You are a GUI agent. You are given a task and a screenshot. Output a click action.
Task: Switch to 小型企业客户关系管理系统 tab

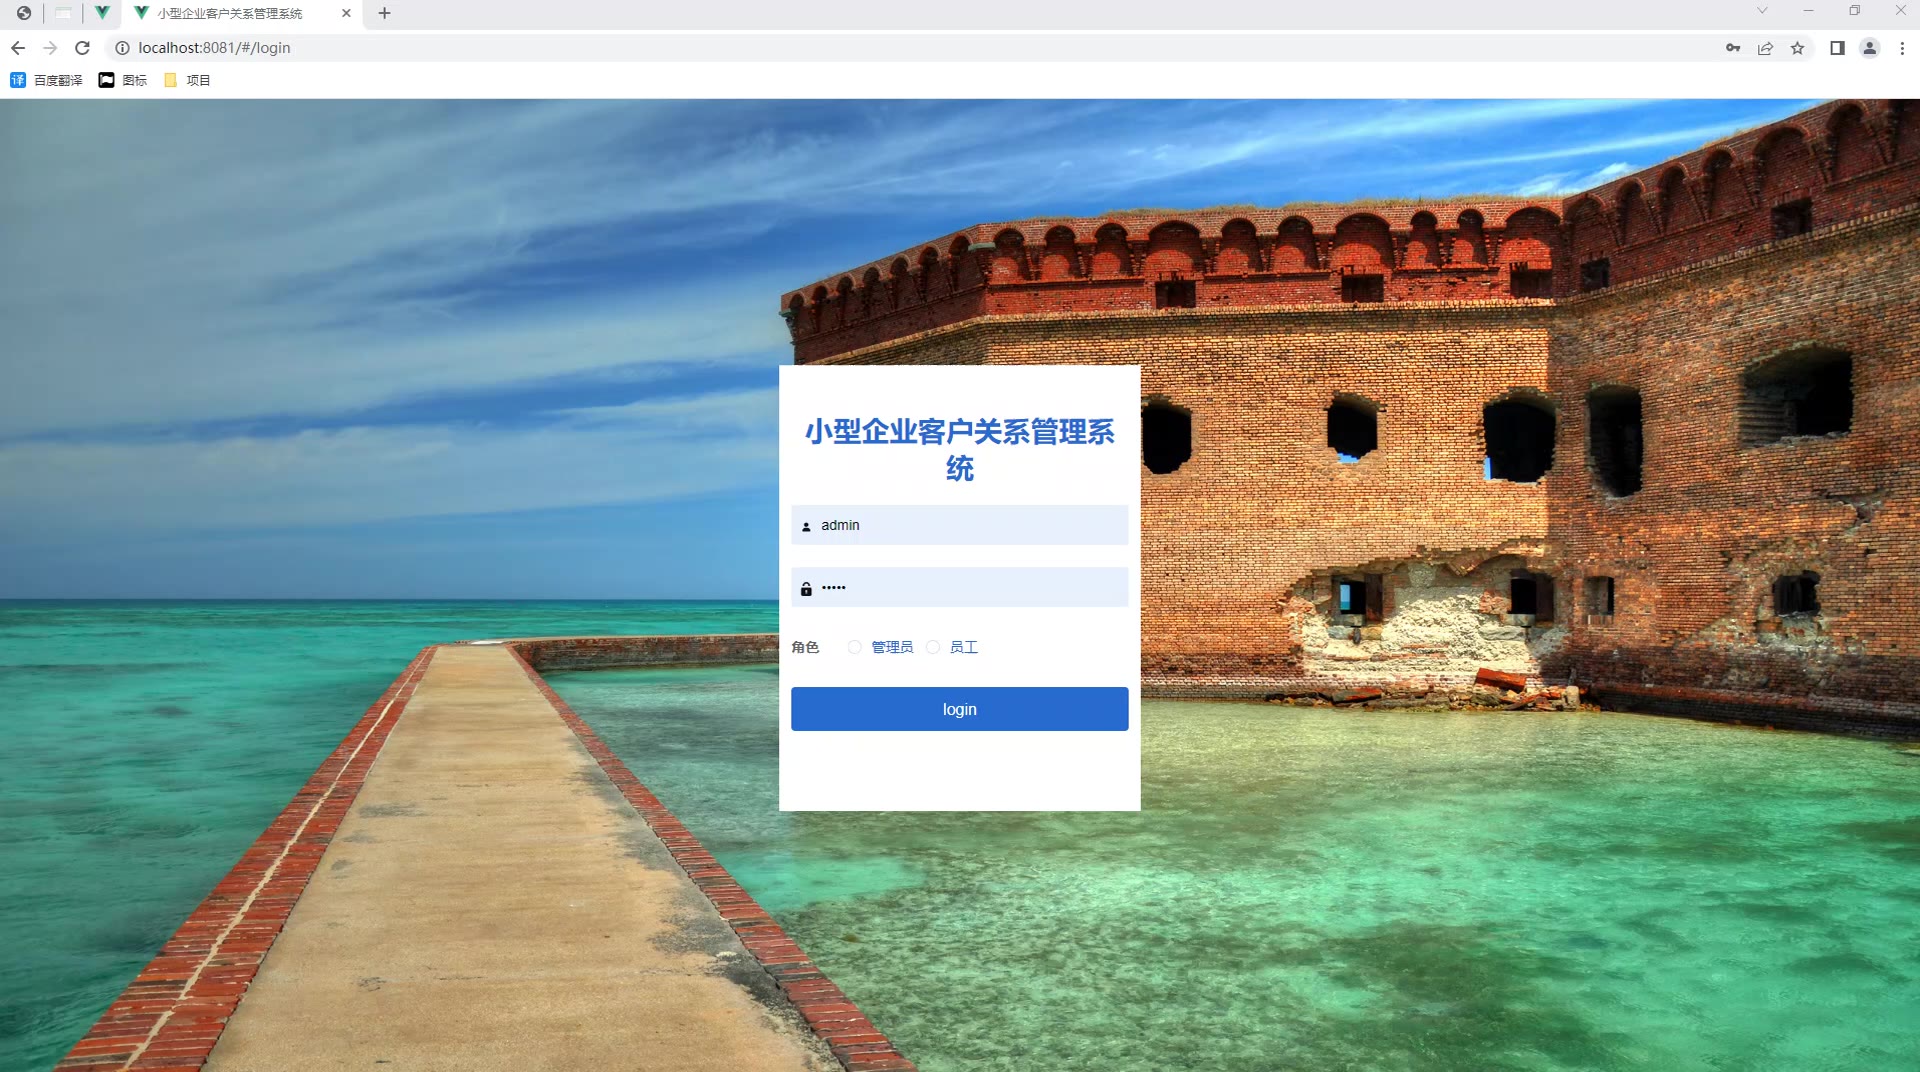pos(241,13)
